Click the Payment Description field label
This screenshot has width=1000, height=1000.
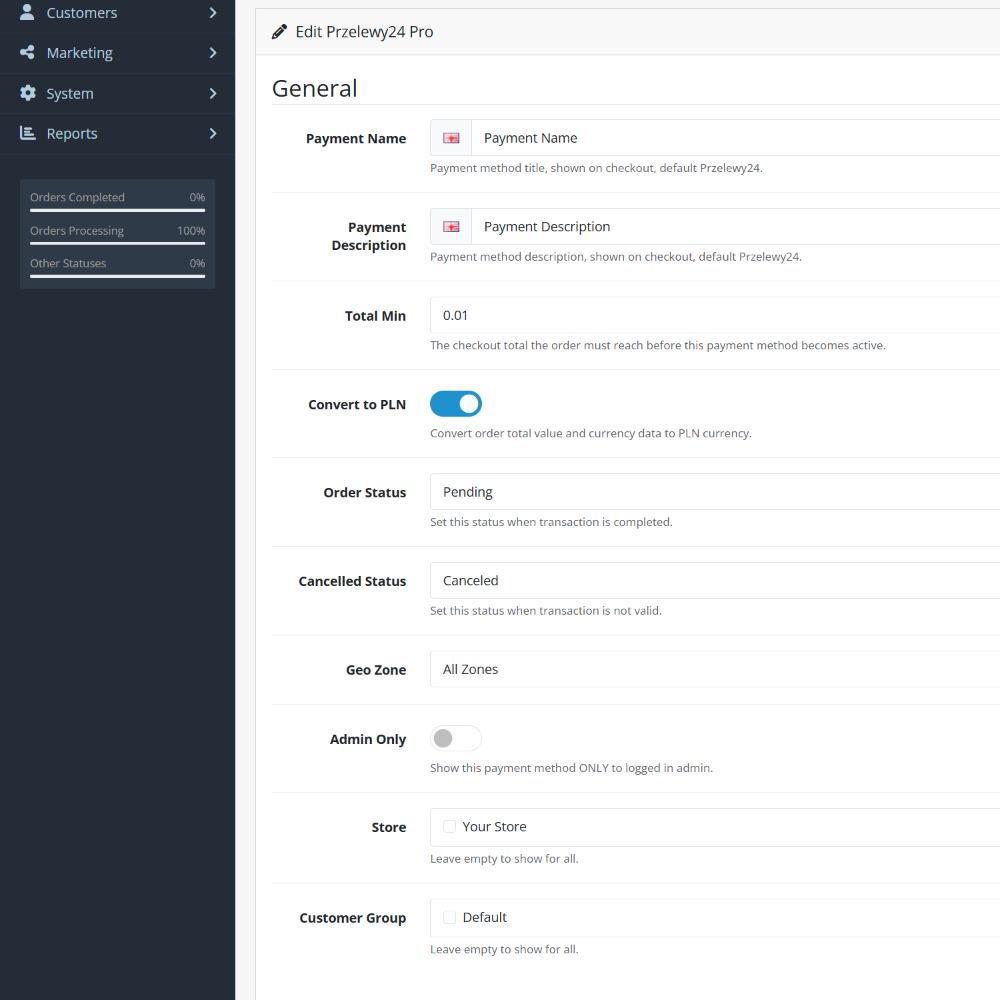click(x=369, y=236)
